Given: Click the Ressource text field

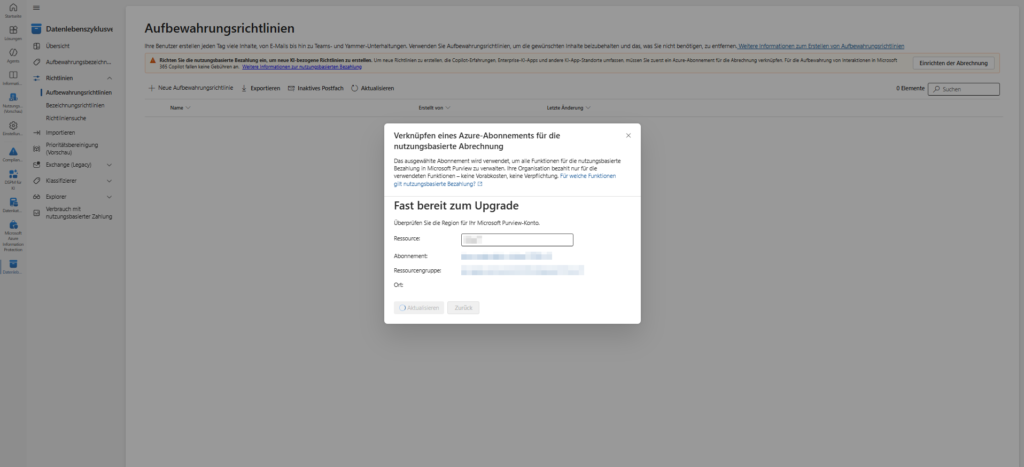Looking at the screenshot, I should coord(516,240).
